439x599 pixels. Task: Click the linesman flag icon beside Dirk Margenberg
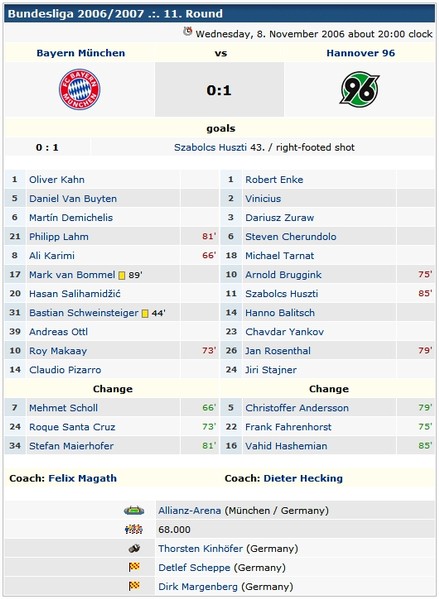click(x=134, y=586)
